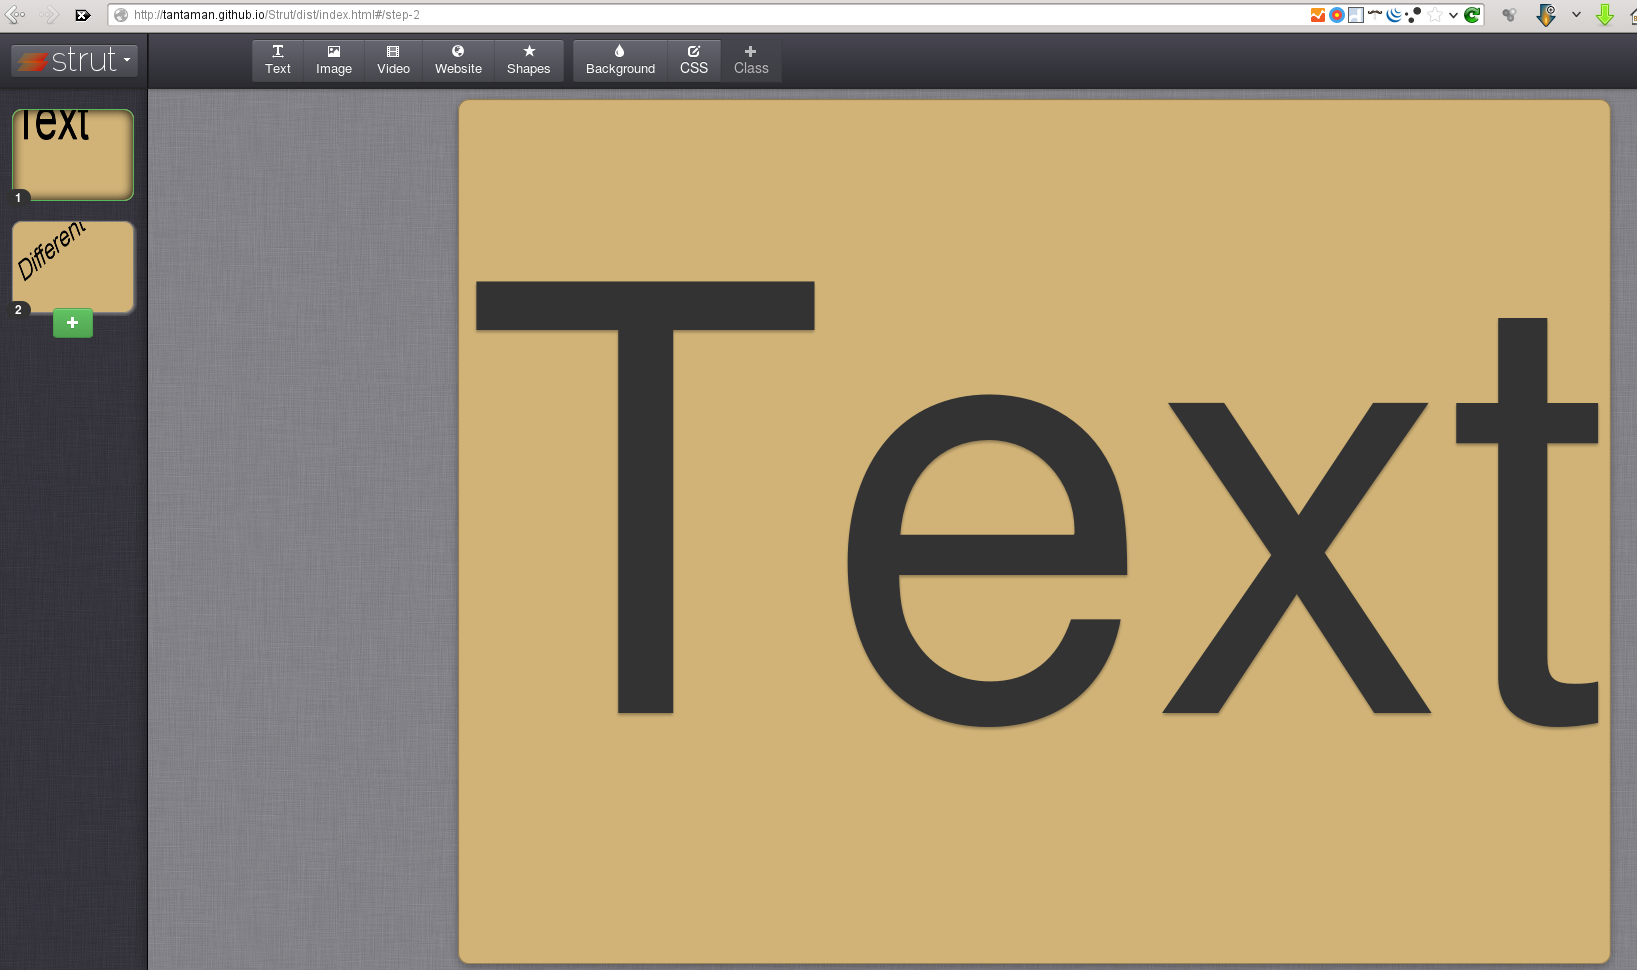The width and height of the screenshot is (1637, 970).
Task: Click the blue jQuery swirl icon in URL bar
Action: [1394, 15]
